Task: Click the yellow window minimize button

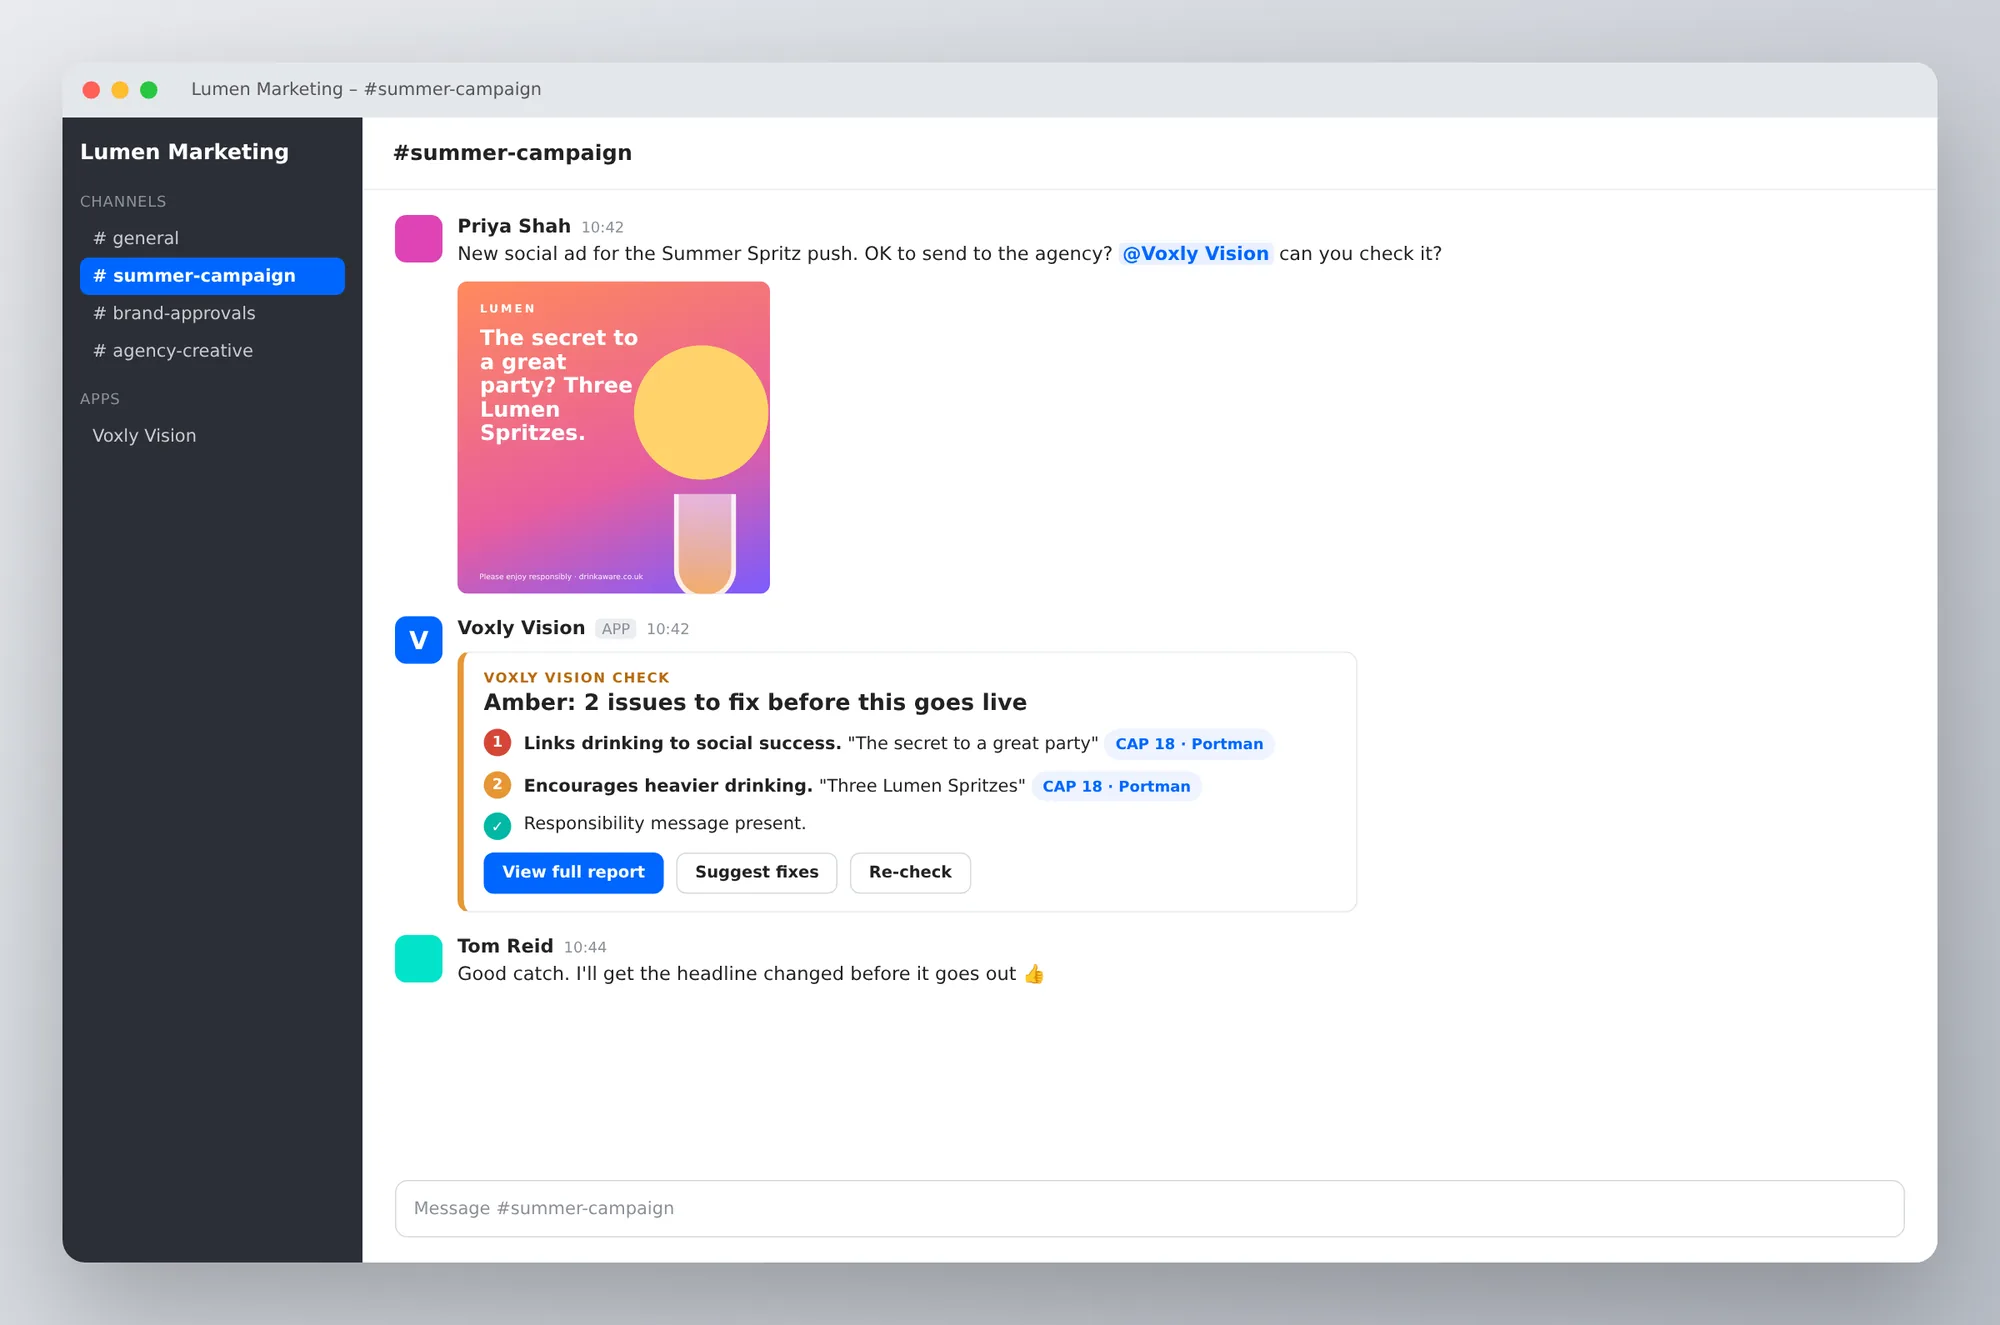Action: pyautogui.click(x=120, y=90)
